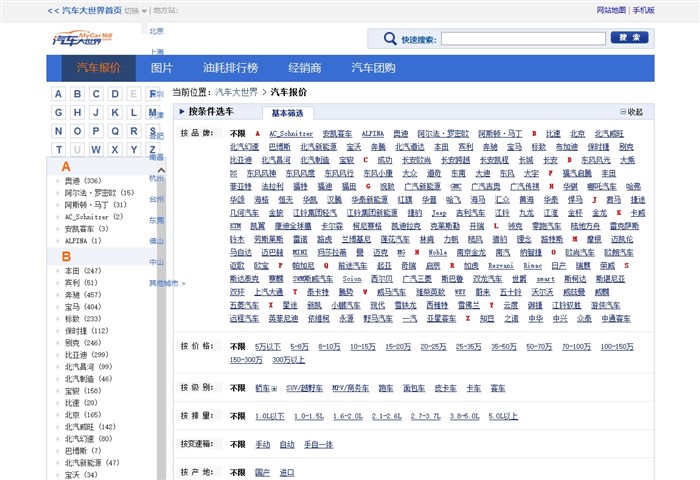The image size is (700, 480).
Task: Choose letter N in the alphabet grid
Action: point(58,131)
